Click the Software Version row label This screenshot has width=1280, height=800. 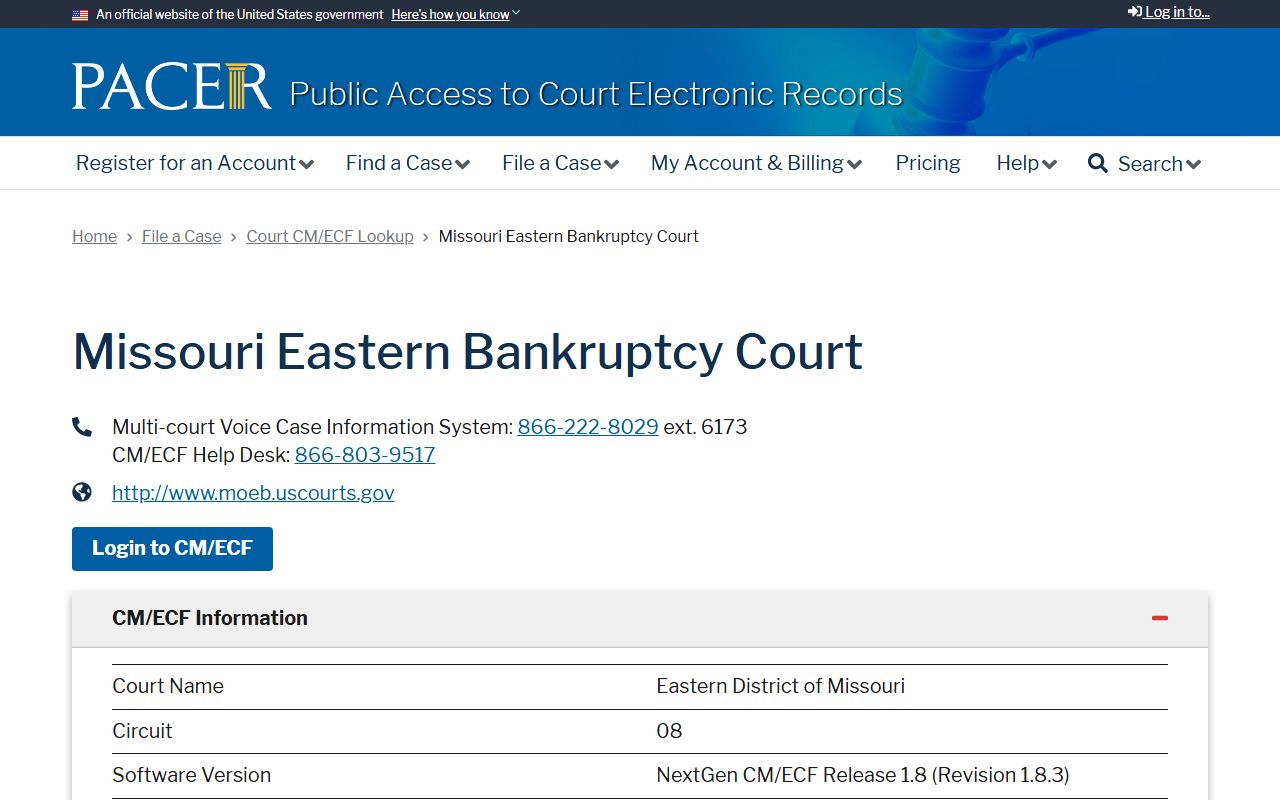click(x=191, y=775)
